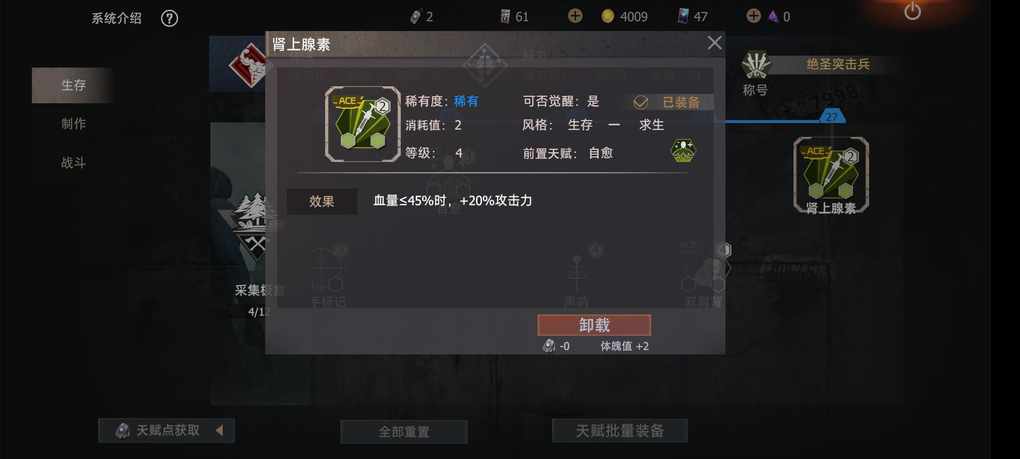
Task: Click the 全部重置 reset all button
Action: click(404, 432)
